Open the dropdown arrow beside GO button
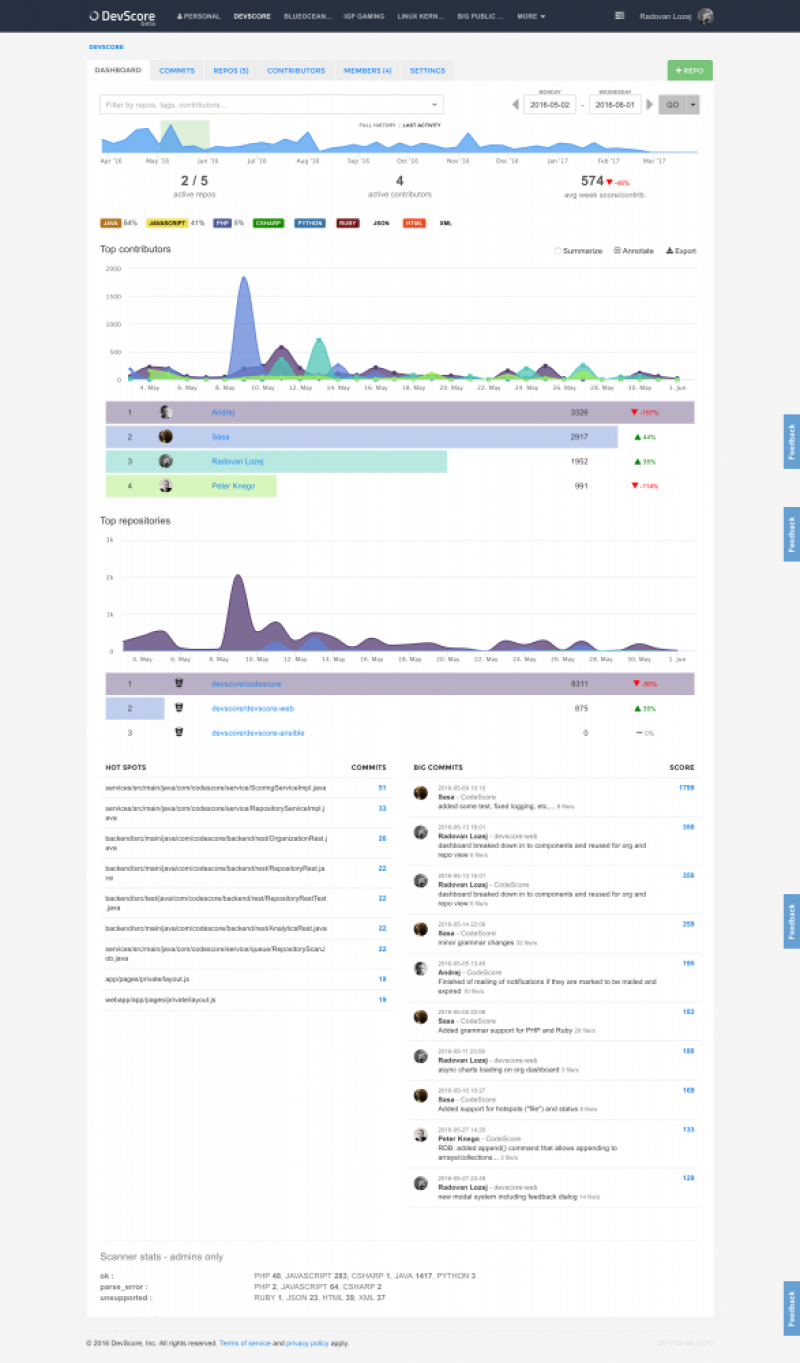This screenshot has height=1363, width=800. [x=693, y=105]
